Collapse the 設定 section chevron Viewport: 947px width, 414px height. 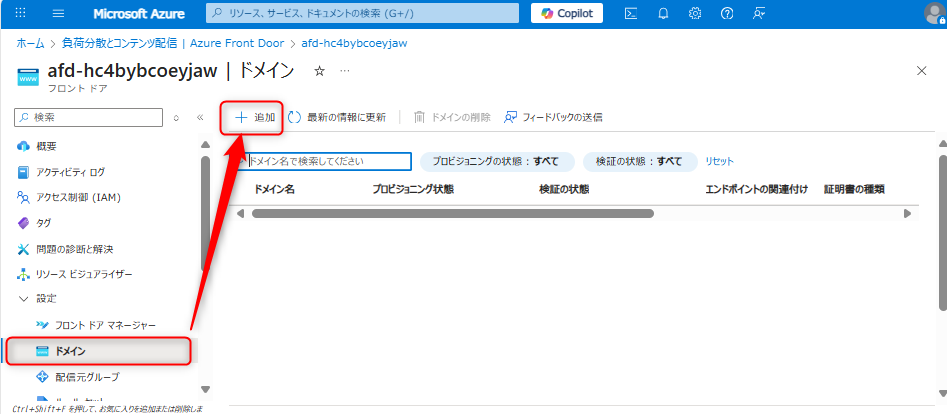[24, 299]
